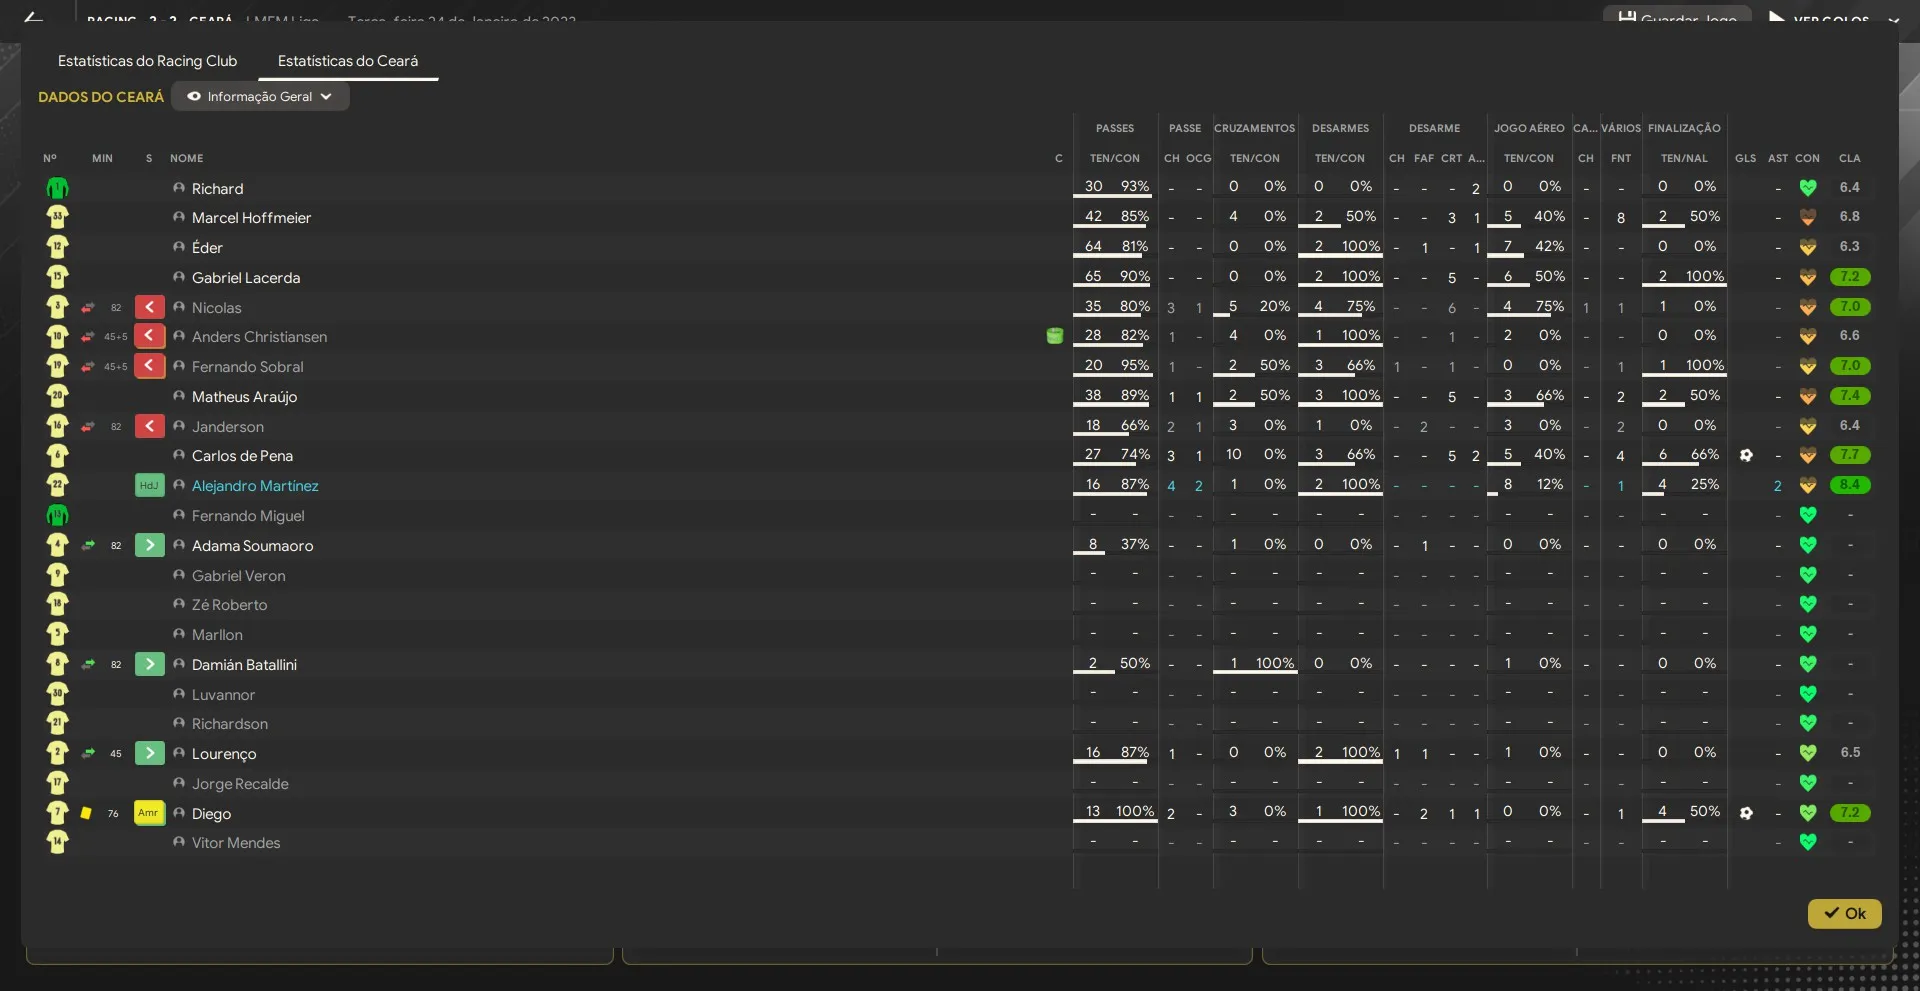Viewport: 1920px width, 991px height.
Task: Open Marcel Hoffmeier's player name
Action: pyautogui.click(x=251, y=218)
